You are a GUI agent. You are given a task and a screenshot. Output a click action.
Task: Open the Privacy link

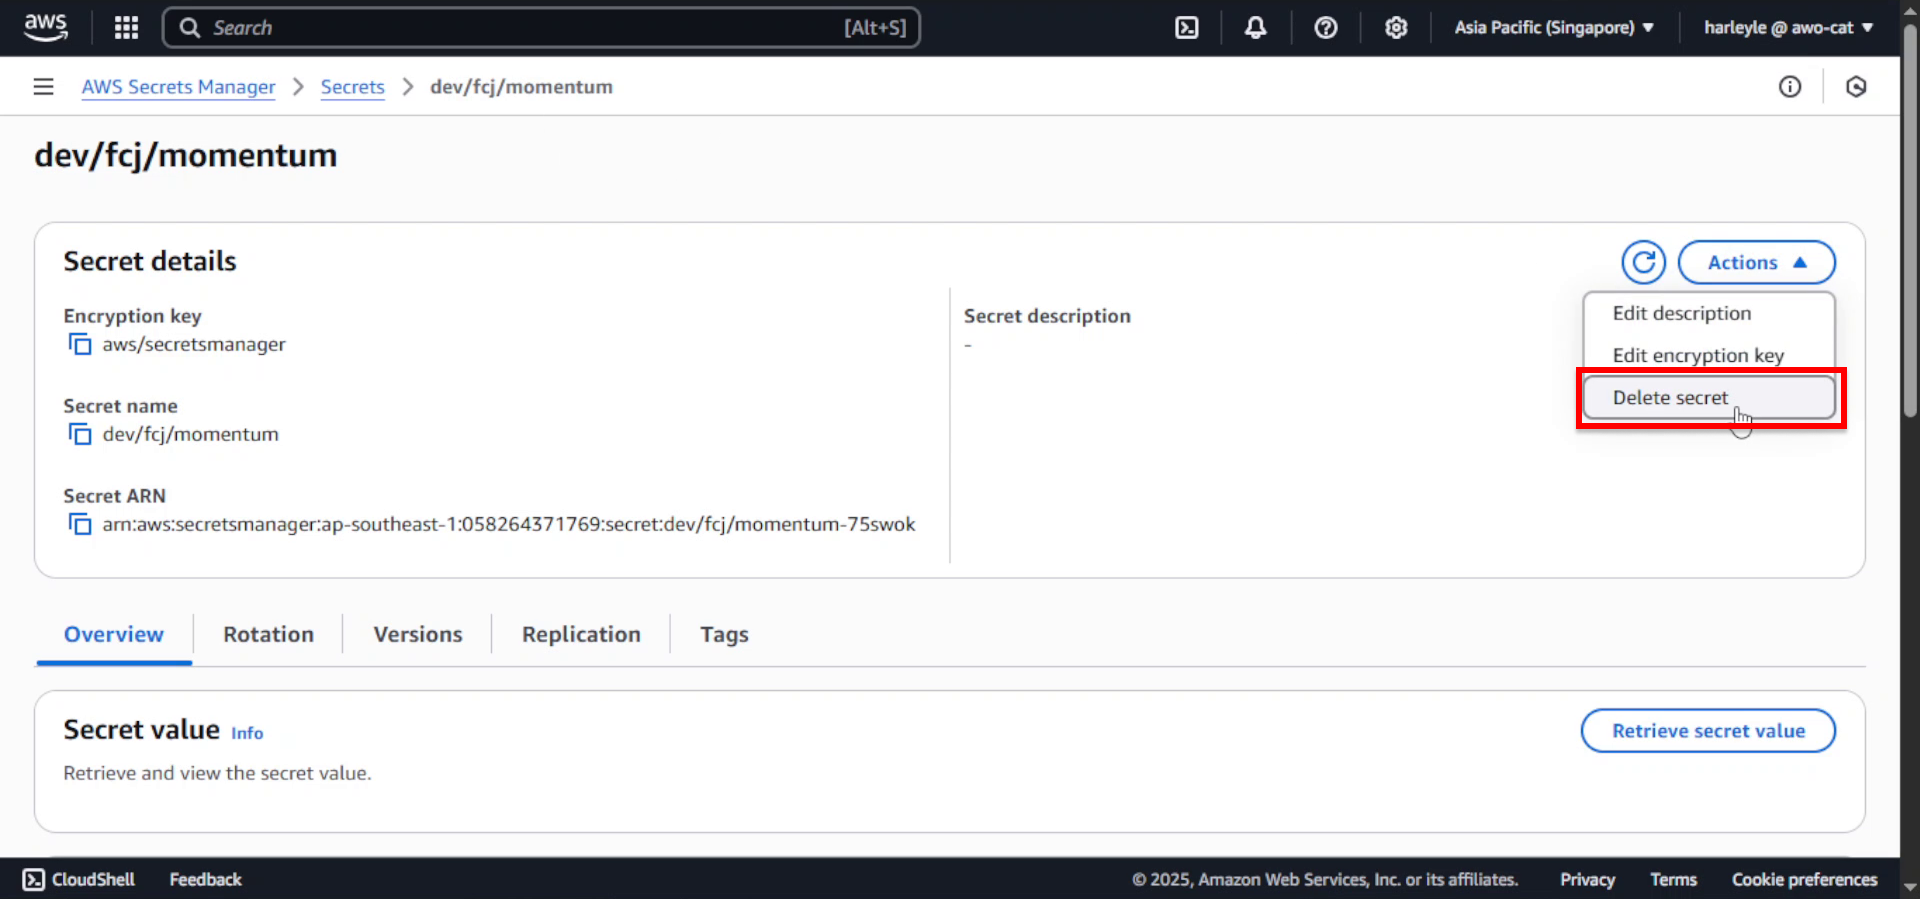pos(1587,879)
